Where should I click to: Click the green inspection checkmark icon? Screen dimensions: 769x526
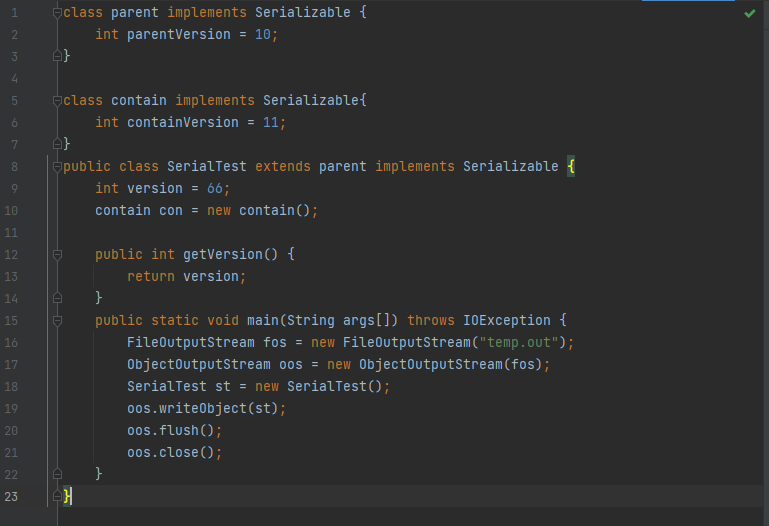click(x=750, y=14)
